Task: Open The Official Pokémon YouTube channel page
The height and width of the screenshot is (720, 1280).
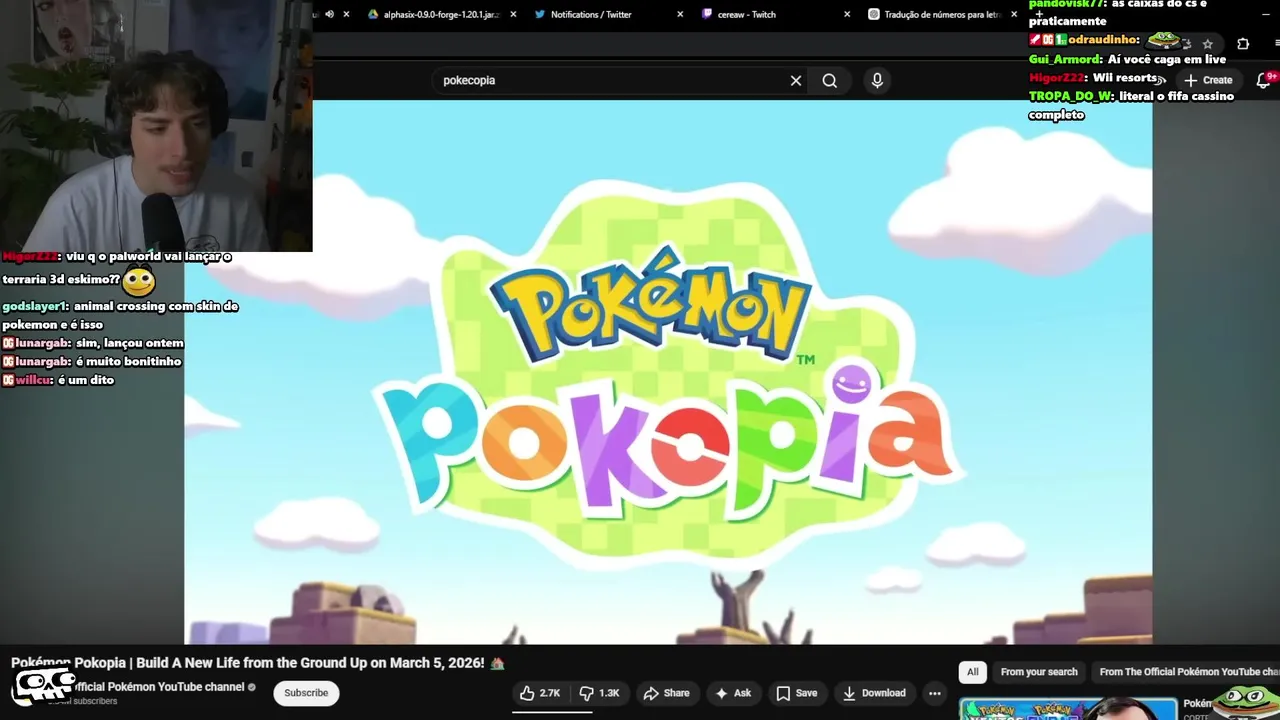Action: point(160,687)
